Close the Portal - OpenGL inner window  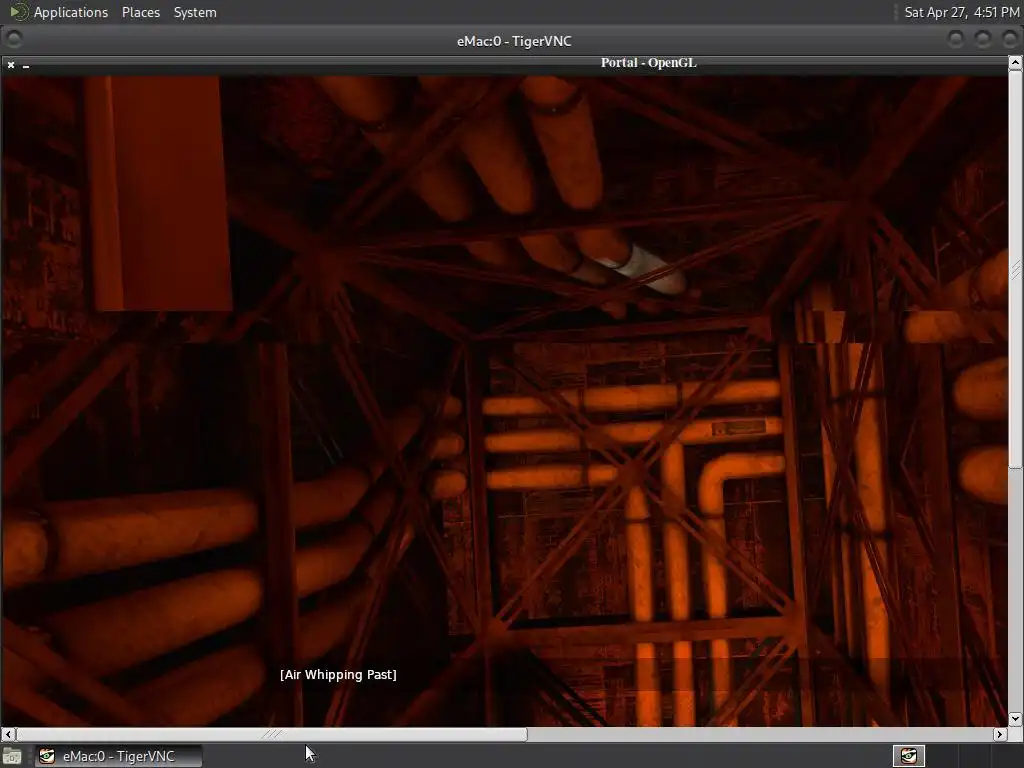click(x=11, y=65)
